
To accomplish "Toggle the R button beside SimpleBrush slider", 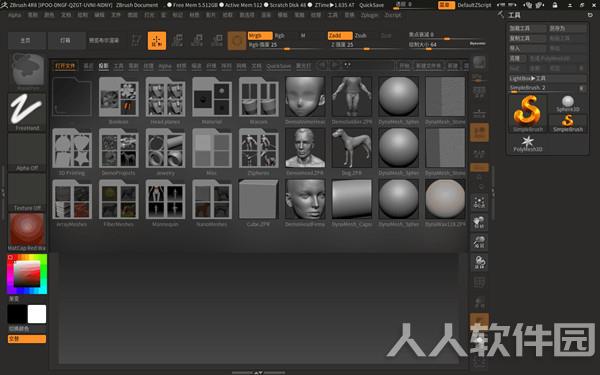I will (x=582, y=88).
